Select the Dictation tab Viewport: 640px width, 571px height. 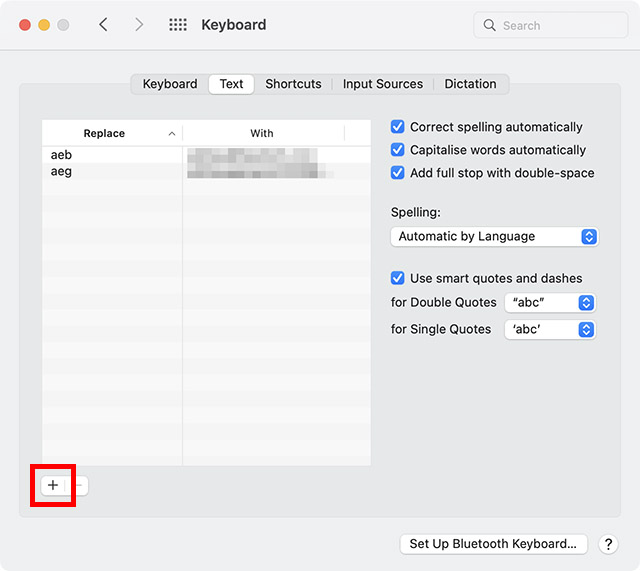[470, 84]
